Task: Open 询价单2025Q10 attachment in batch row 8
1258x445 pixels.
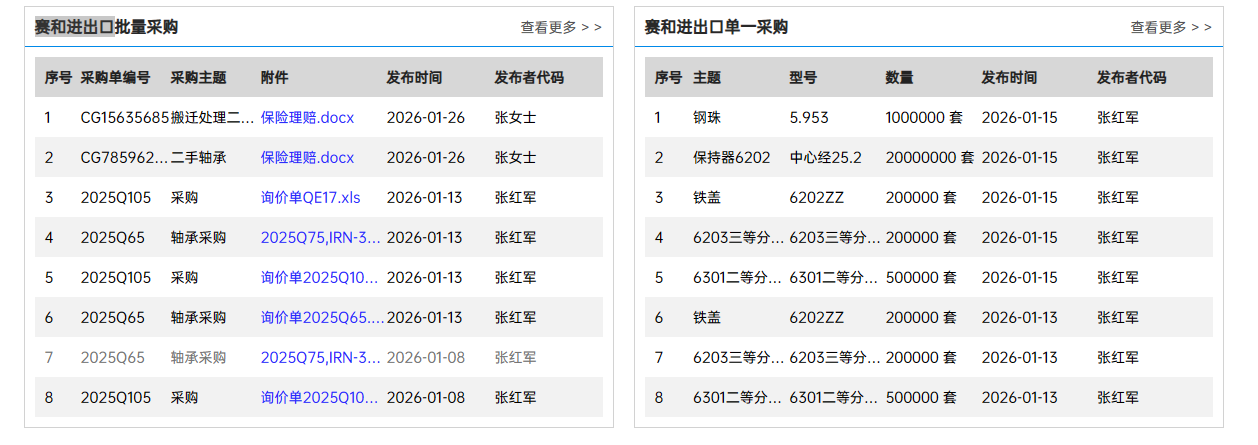Action: click(x=320, y=397)
